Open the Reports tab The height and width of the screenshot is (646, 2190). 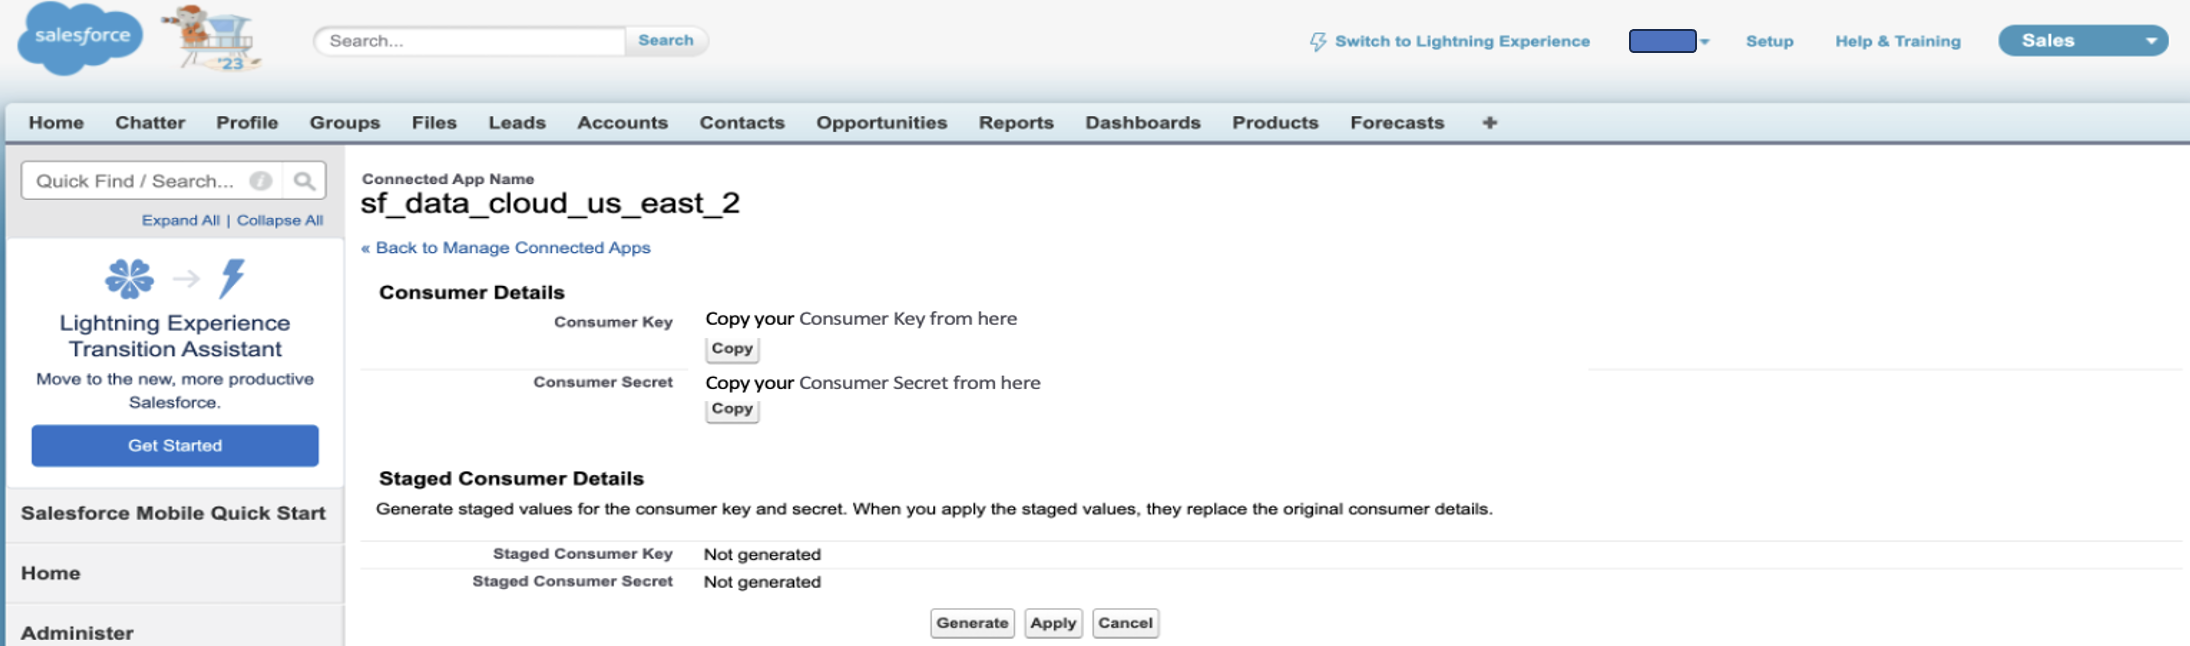tap(1016, 123)
